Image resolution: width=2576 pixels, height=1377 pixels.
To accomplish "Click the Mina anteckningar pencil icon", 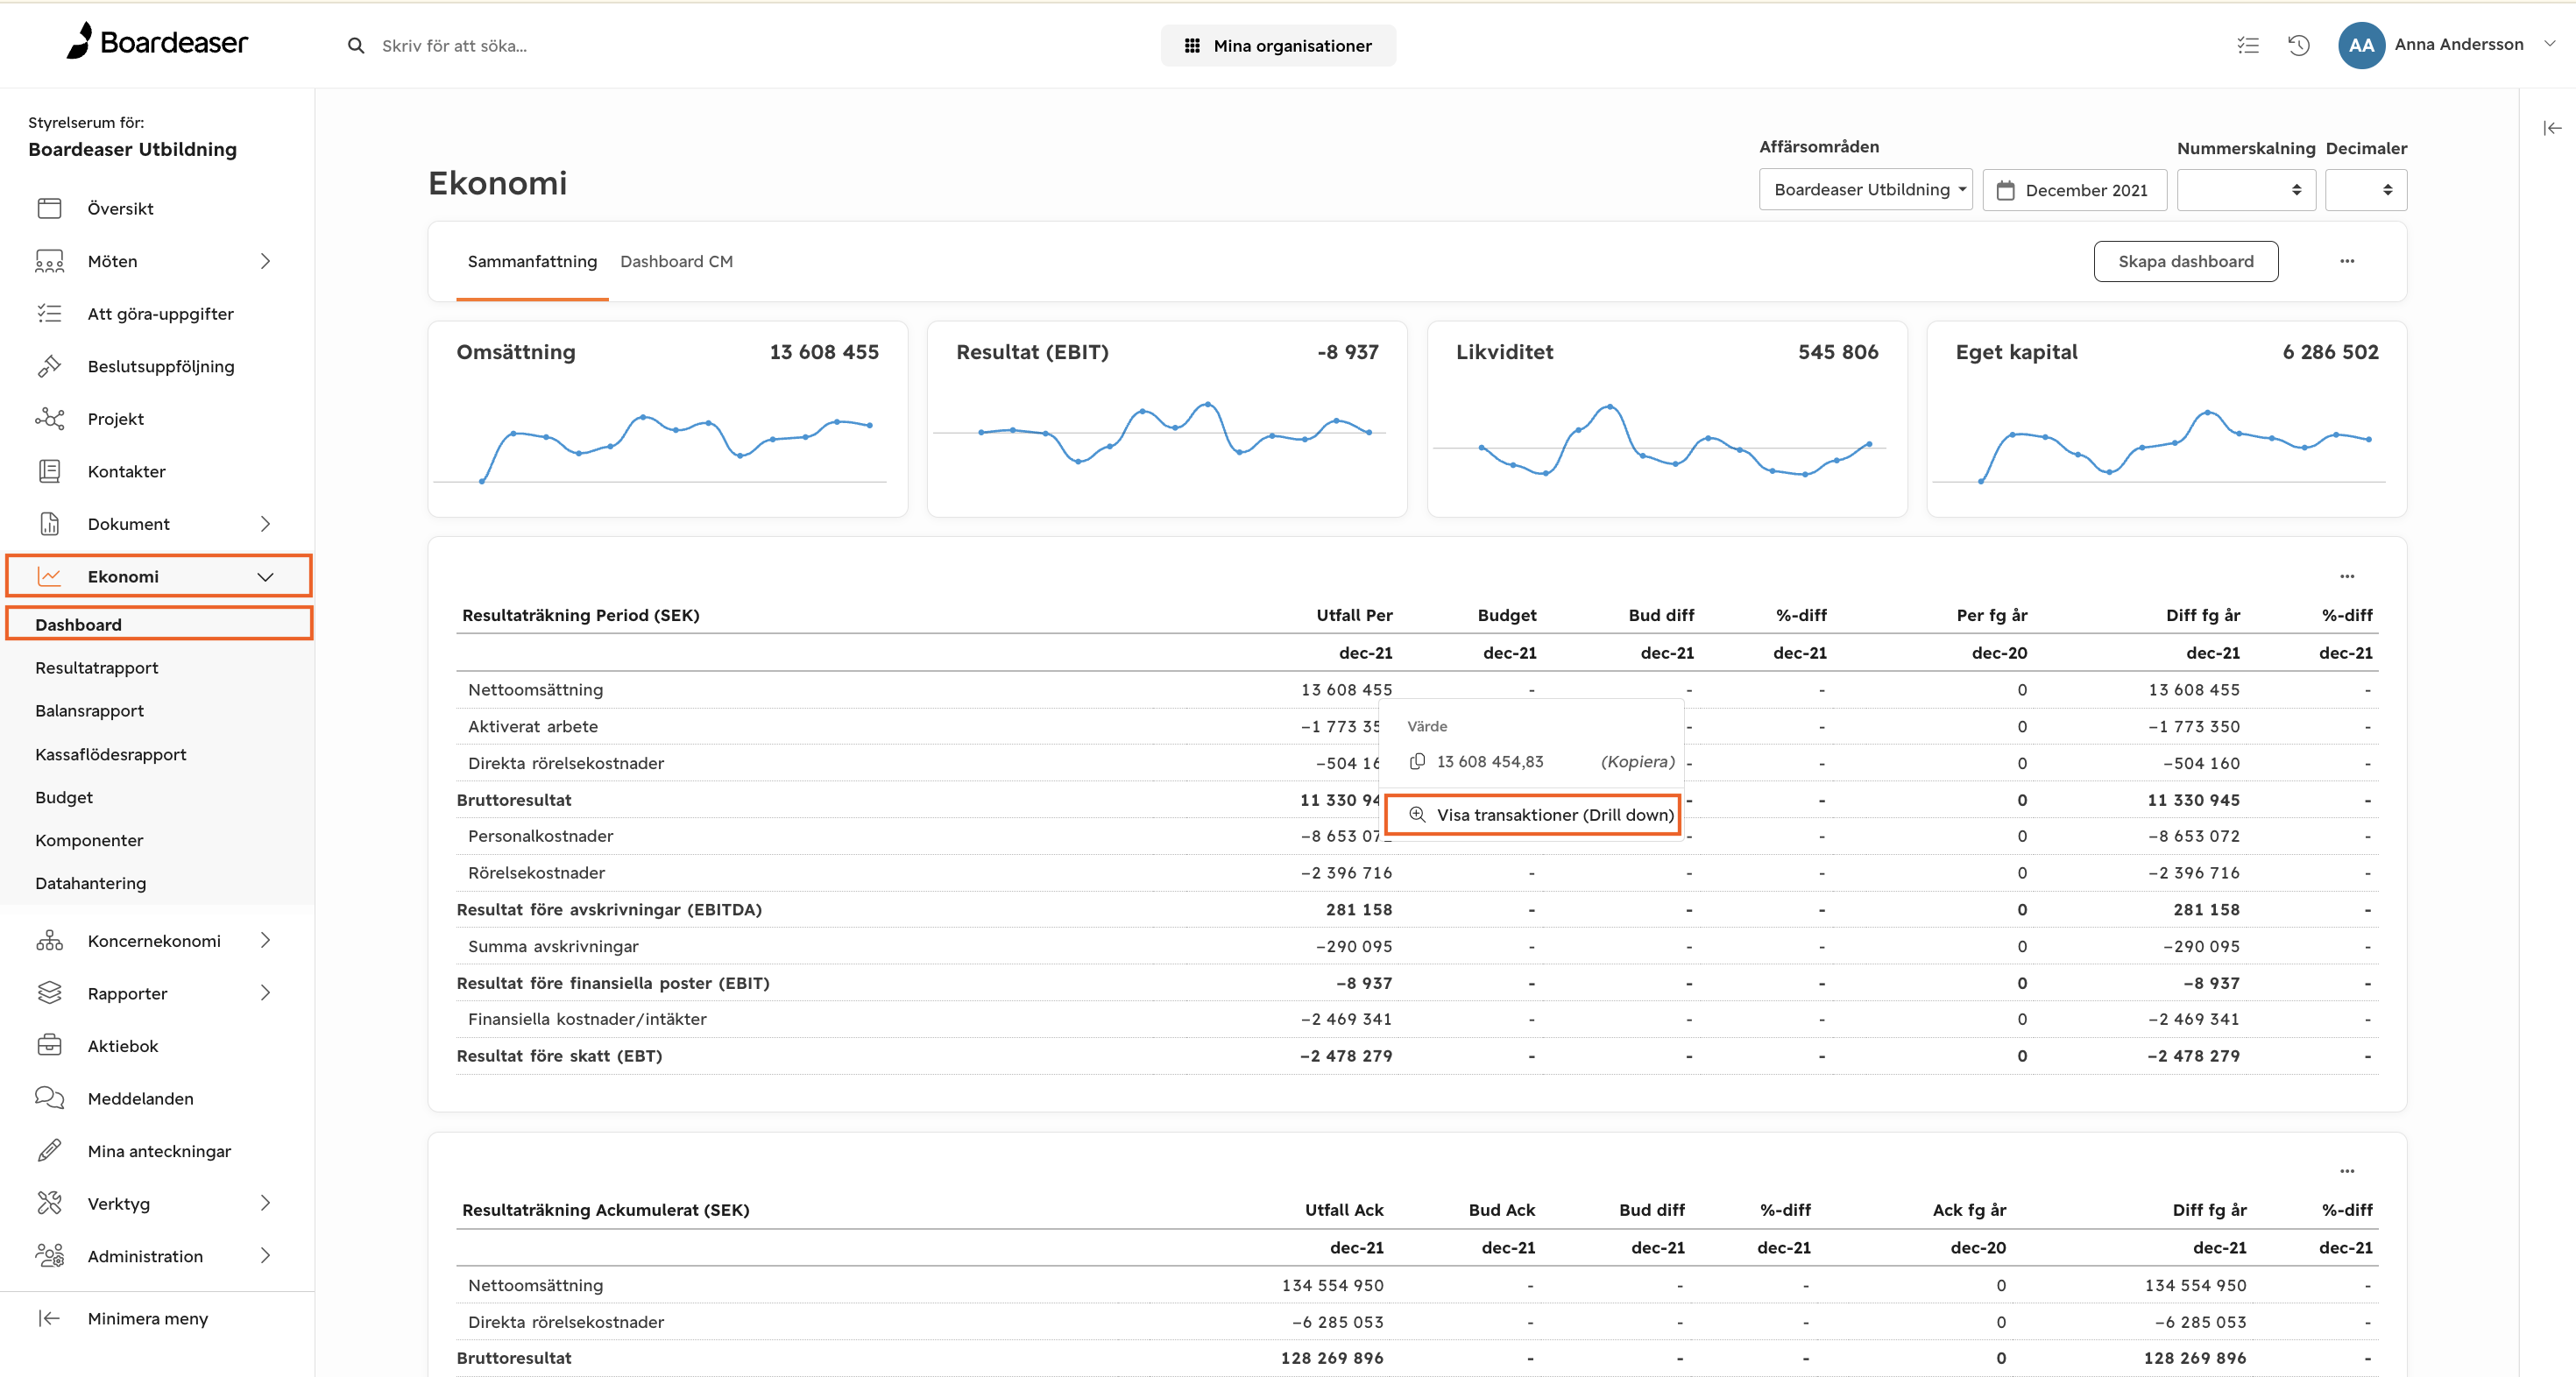I will click(x=49, y=1151).
